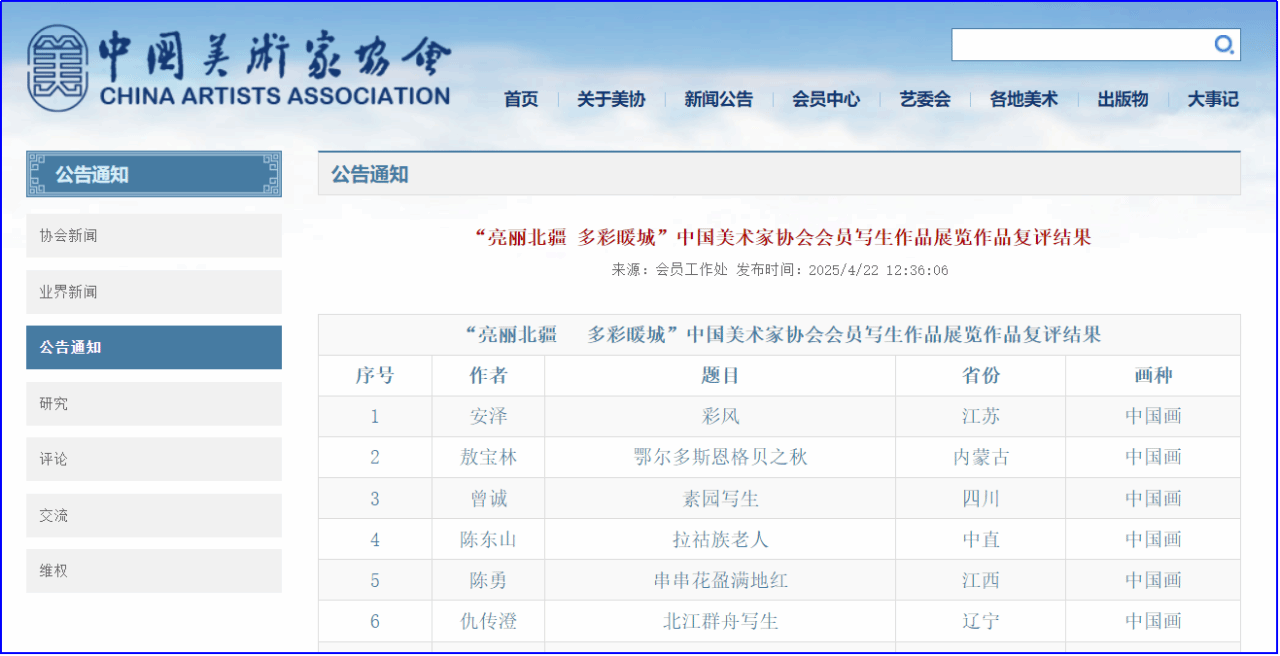Click the China Artists Association logo

[x=240, y=66]
